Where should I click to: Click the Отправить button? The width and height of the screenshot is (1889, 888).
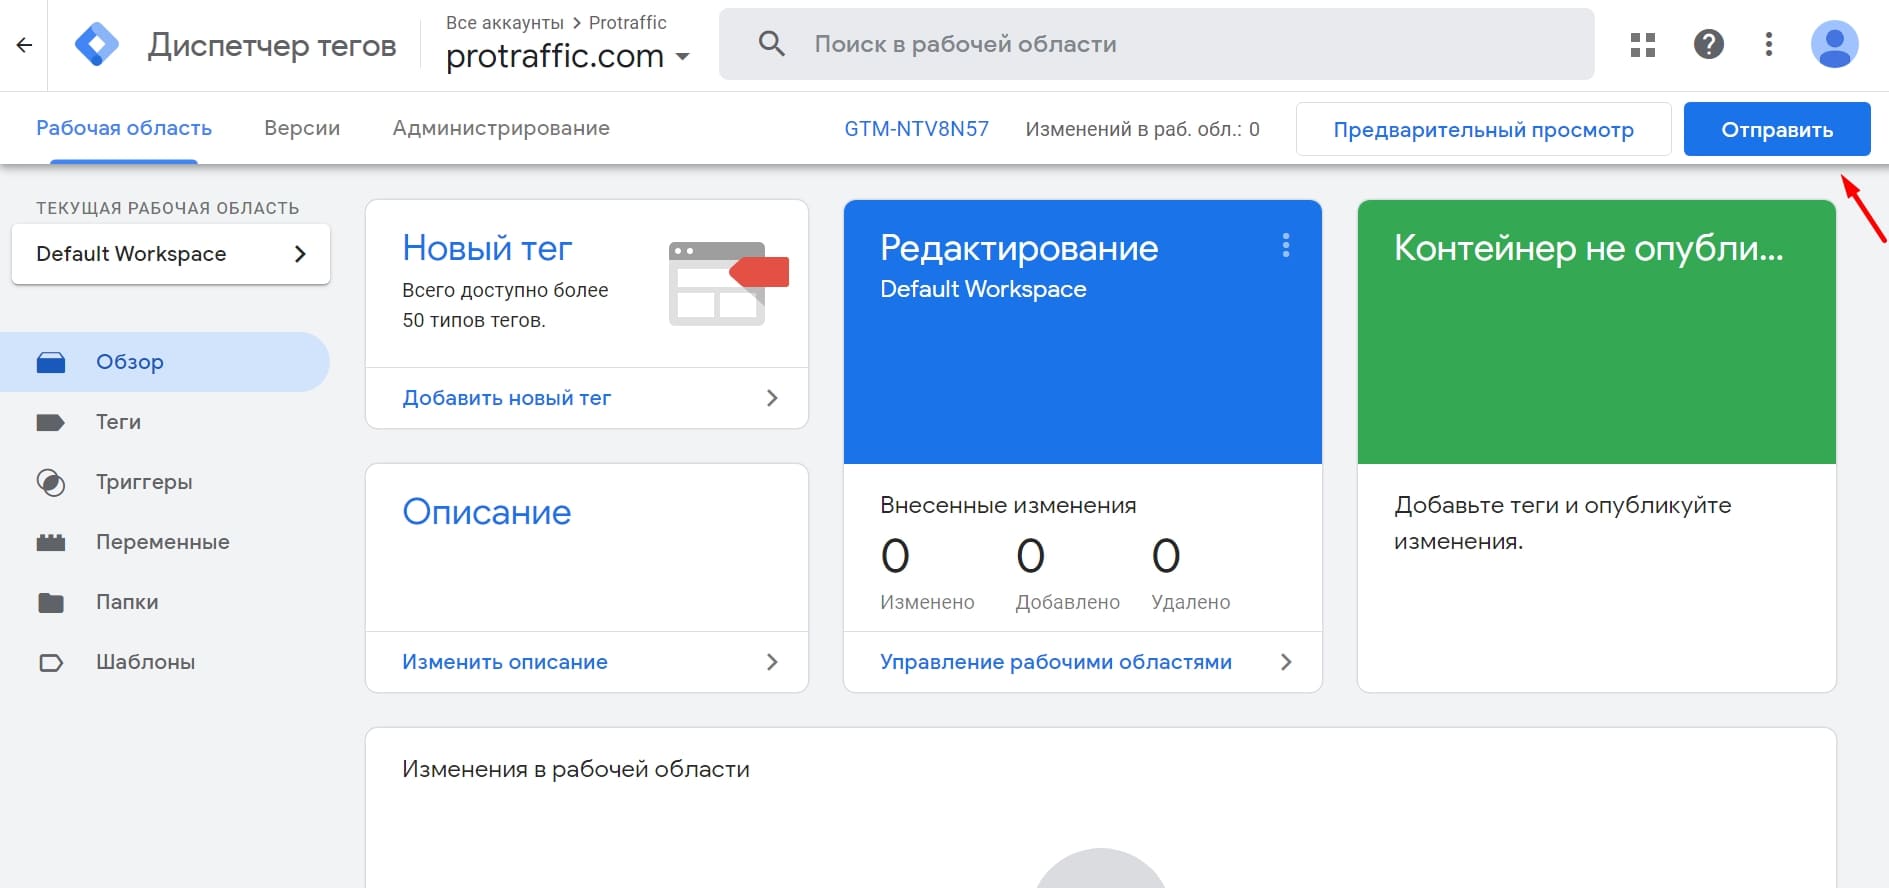coord(1777,129)
